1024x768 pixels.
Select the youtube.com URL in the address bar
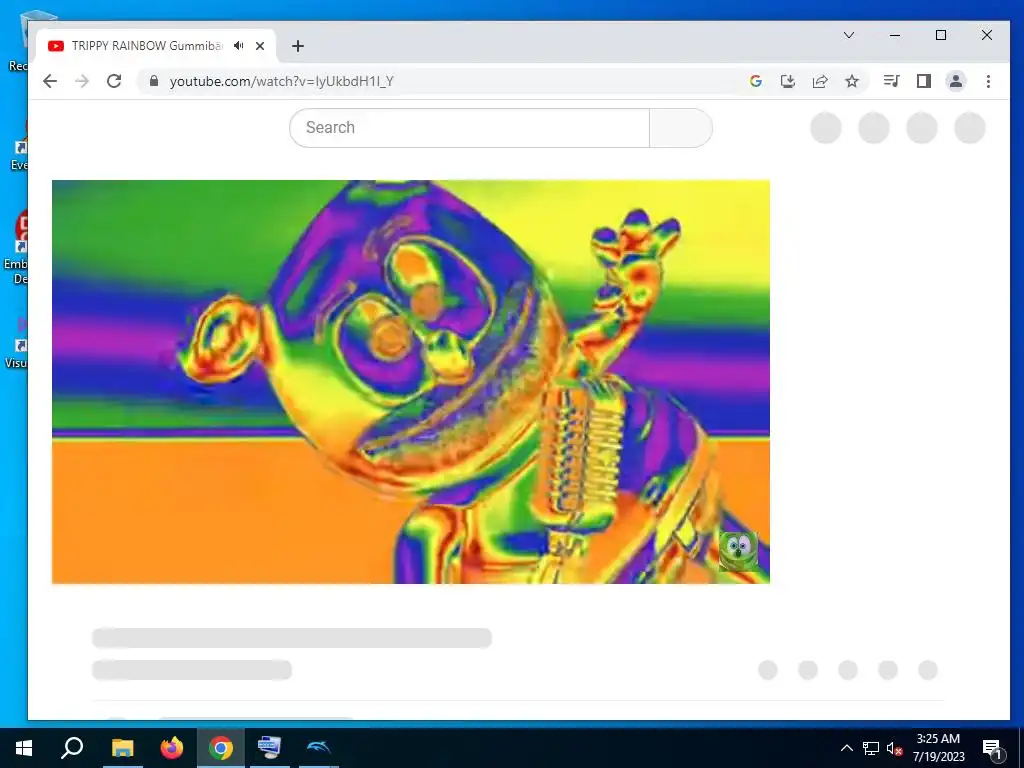click(281, 82)
